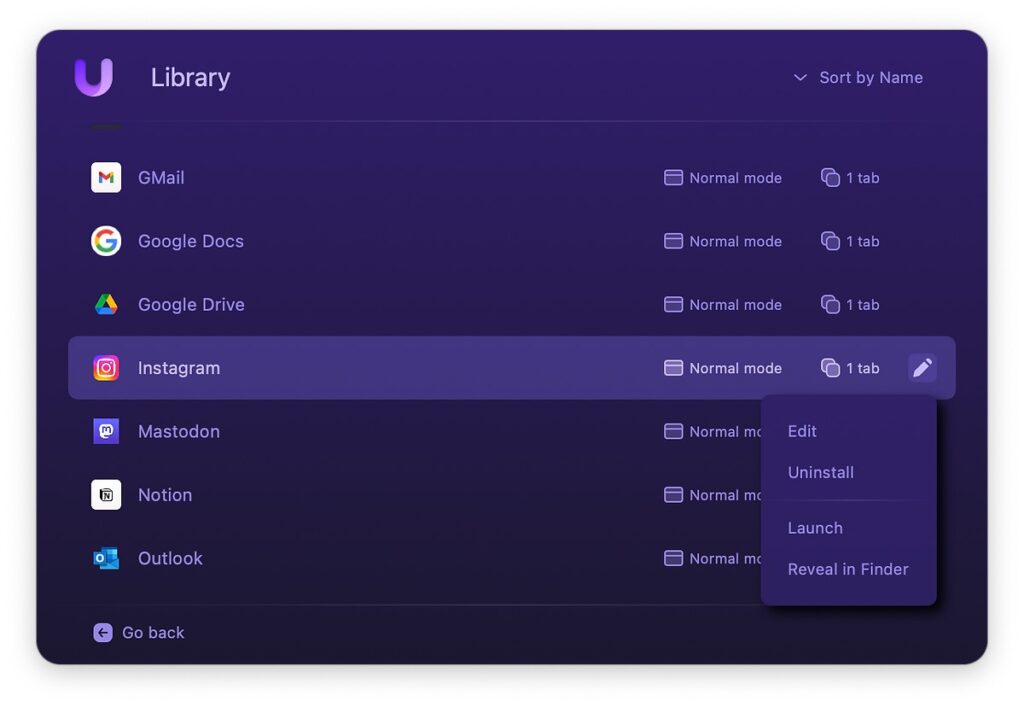
Task: Choose Edit from the context menu
Action: pos(802,431)
